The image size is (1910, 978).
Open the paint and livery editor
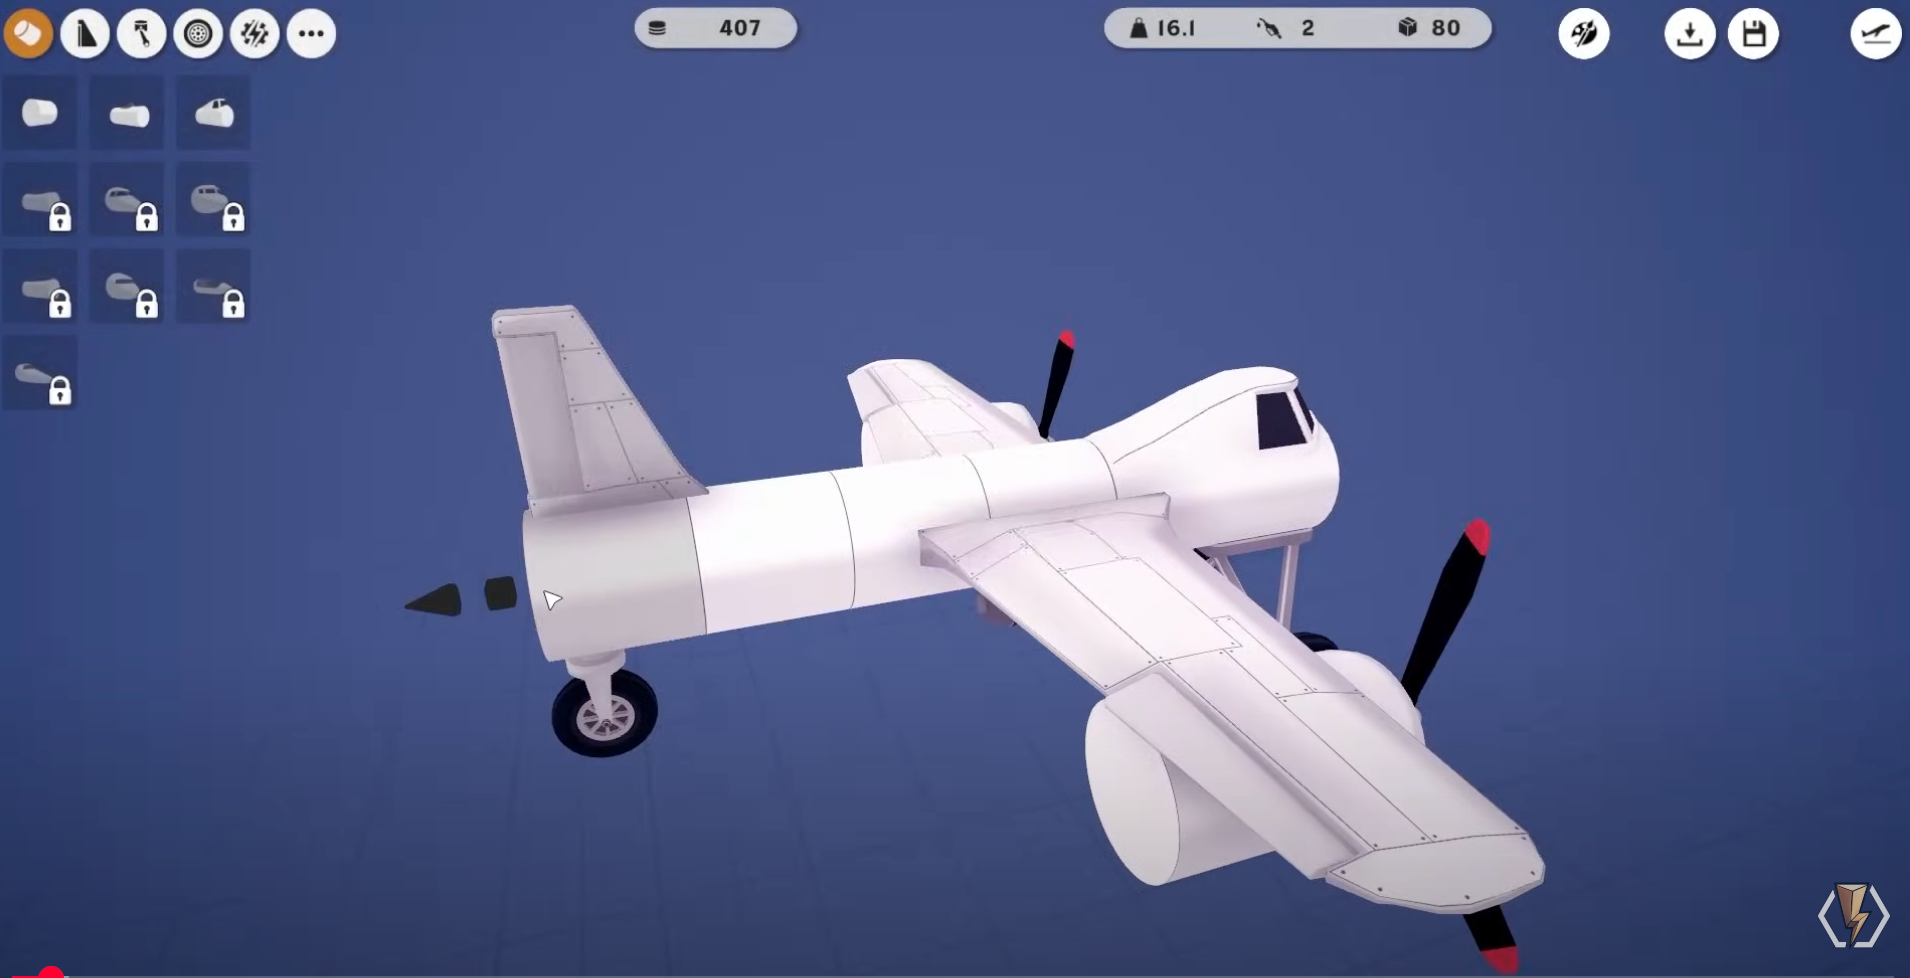[1586, 33]
